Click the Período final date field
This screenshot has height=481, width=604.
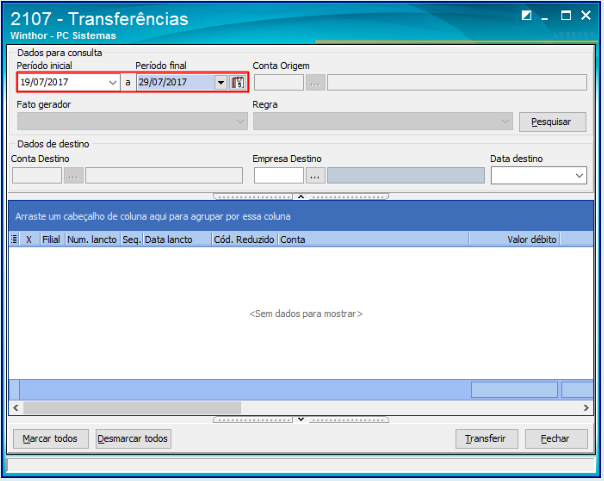[176, 82]
